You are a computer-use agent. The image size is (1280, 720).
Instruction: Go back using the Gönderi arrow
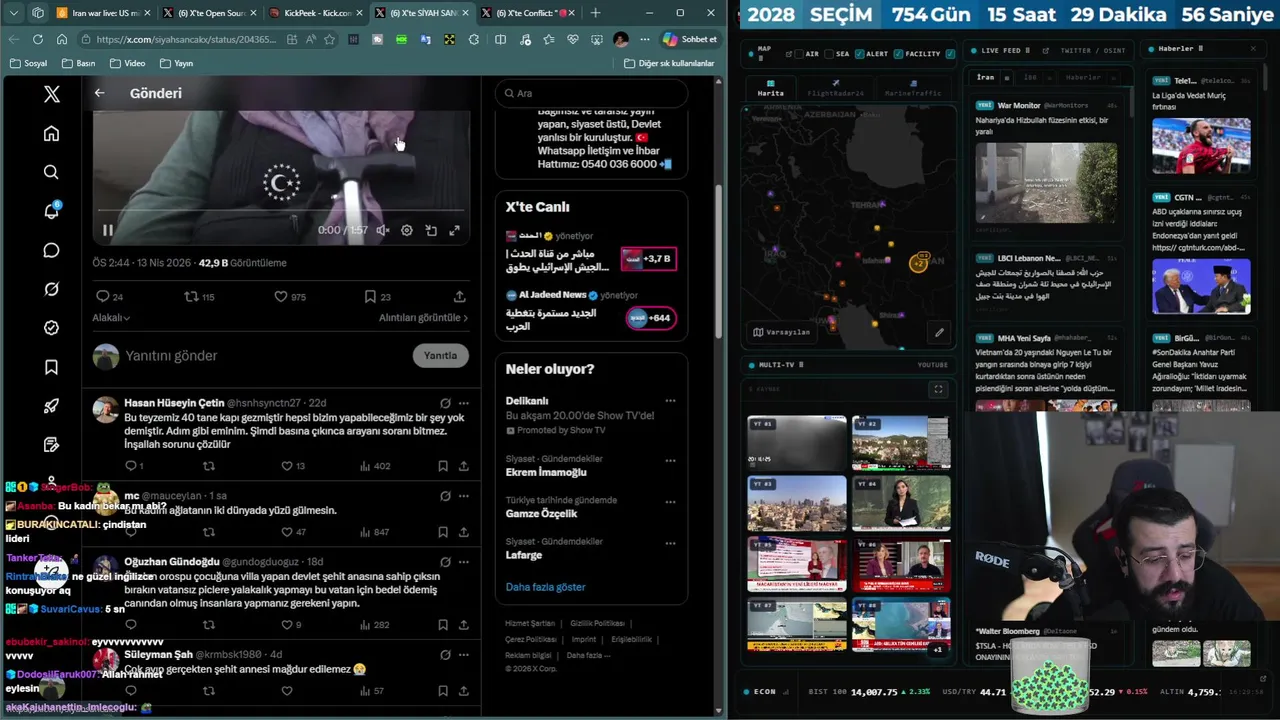tap(99, 93)
